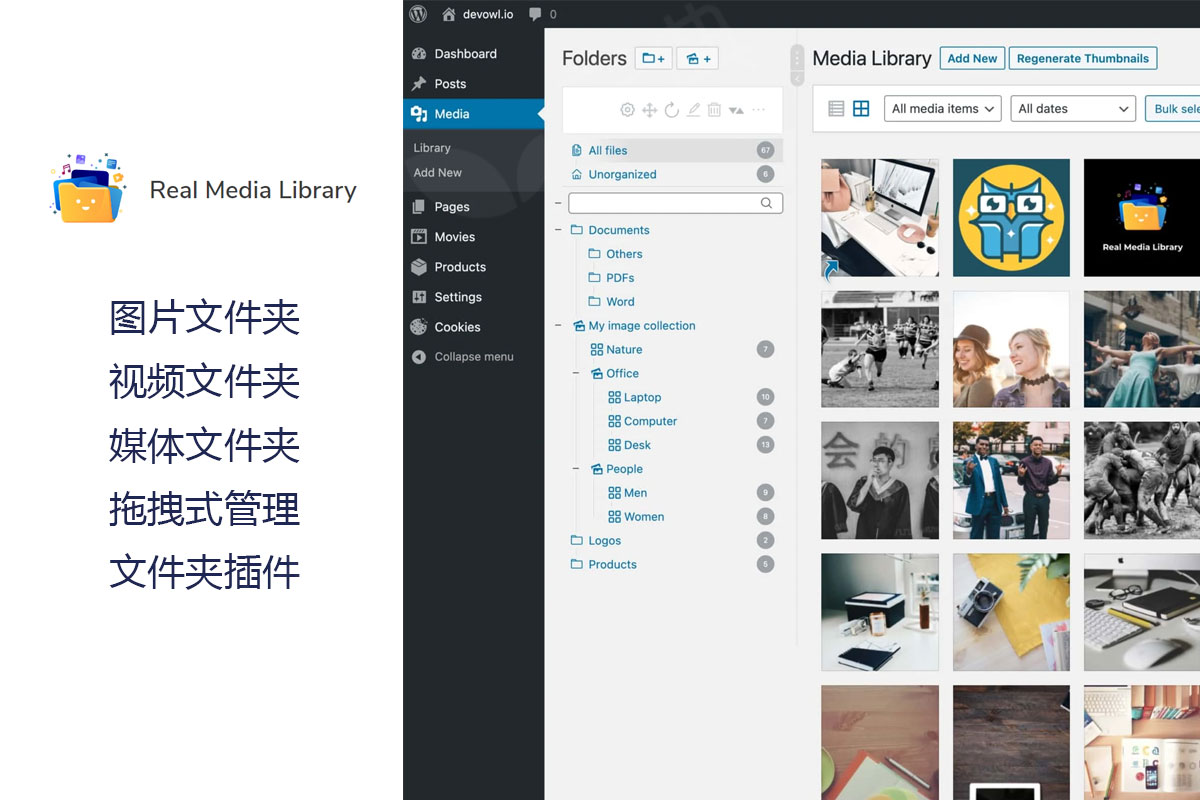Open the devowl.io site home link
The height and width of the screenshot is (800, 1200).
pyautogui.click(x=477, y=14)
